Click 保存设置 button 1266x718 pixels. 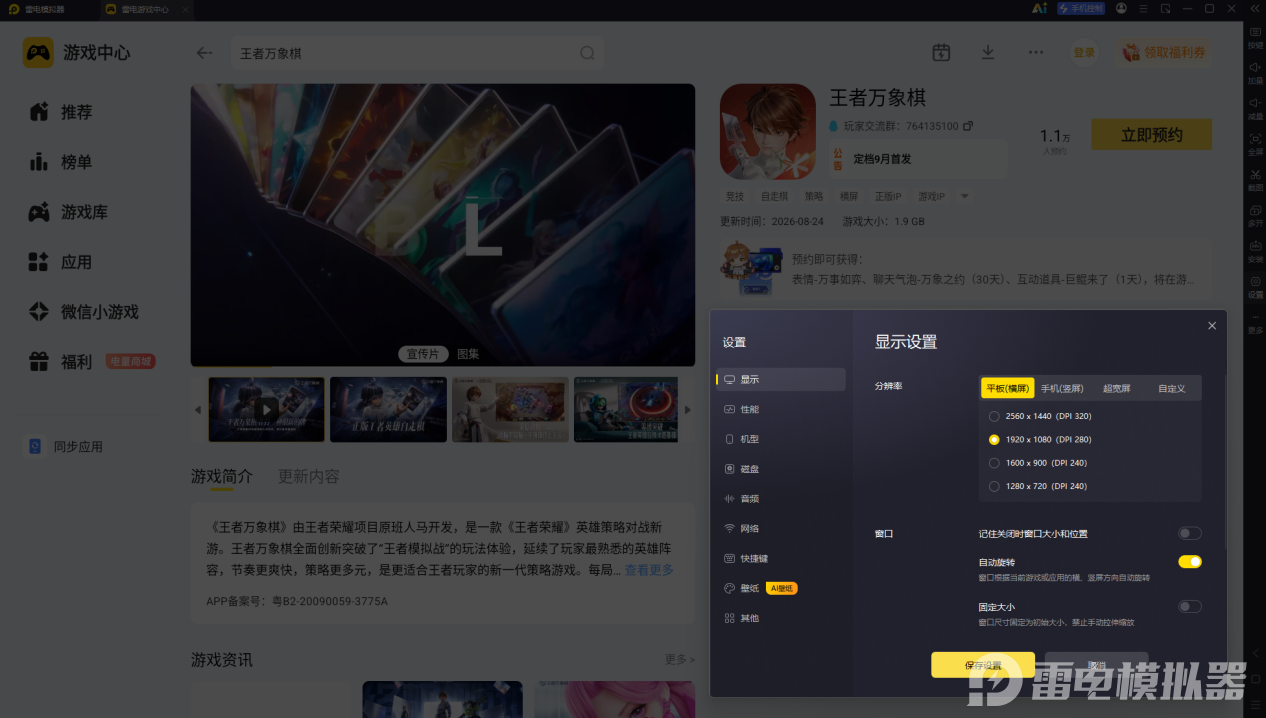(983, 665)
